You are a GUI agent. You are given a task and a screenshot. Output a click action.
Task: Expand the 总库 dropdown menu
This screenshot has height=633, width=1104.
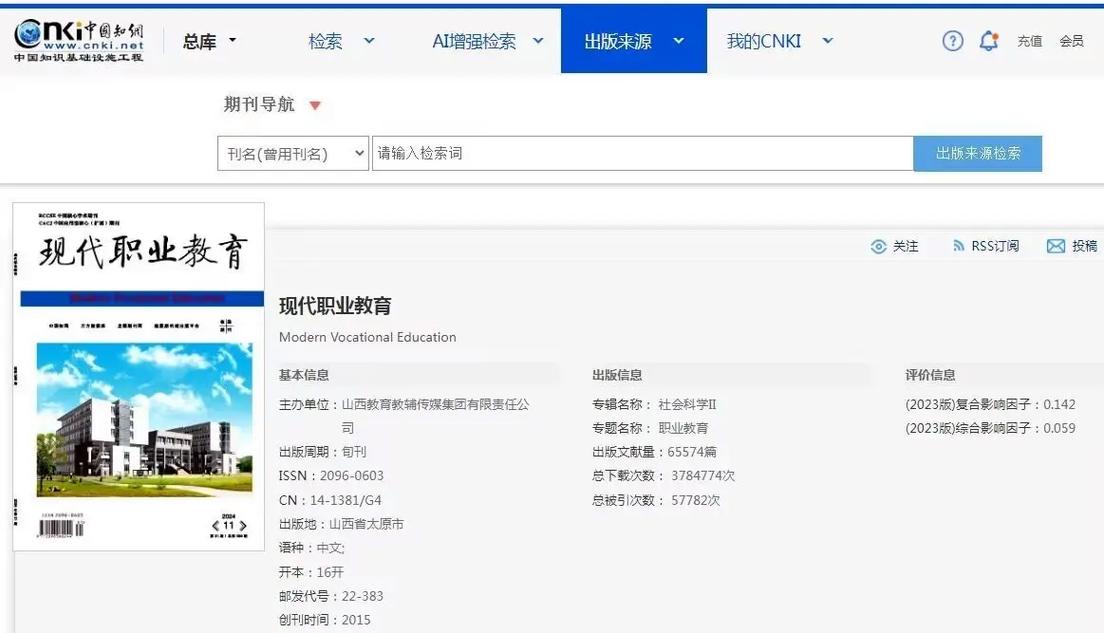tap(209, 40)
